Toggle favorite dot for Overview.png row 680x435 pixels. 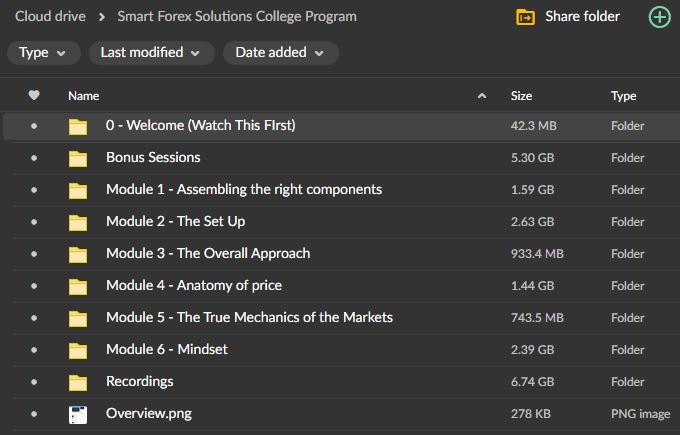coord(34,414)
